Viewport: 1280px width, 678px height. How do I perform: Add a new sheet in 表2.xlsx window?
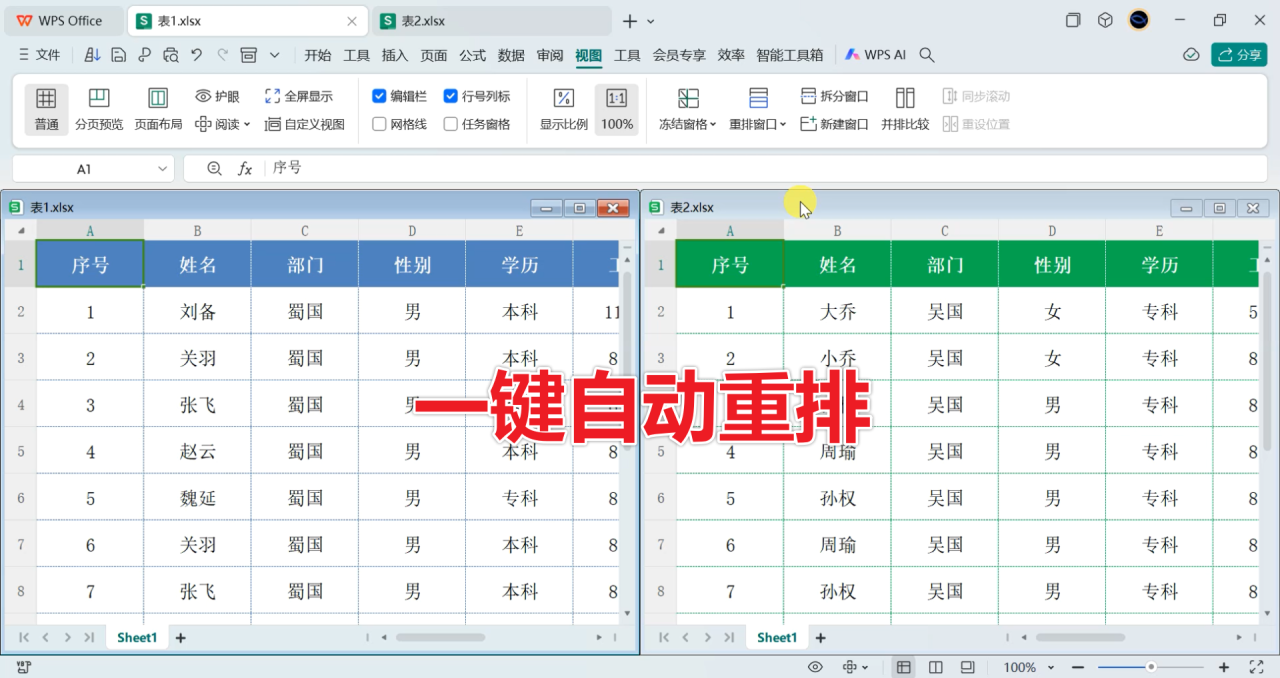821,637
